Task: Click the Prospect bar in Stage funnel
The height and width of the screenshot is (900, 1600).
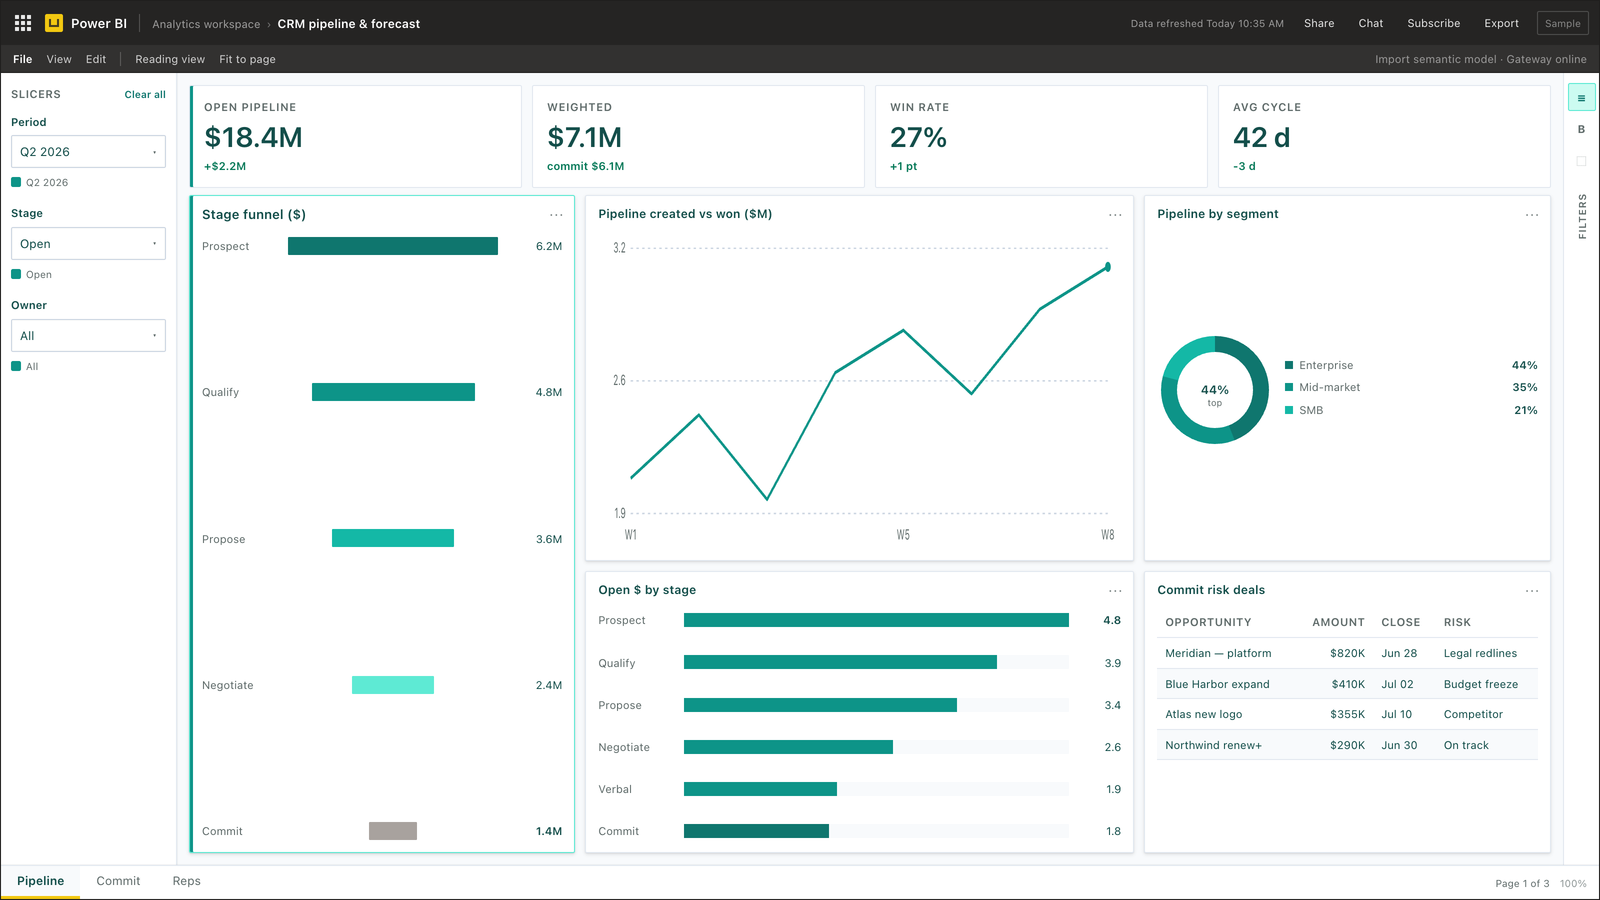Action: pyautogui.click(x=393, y=246)
